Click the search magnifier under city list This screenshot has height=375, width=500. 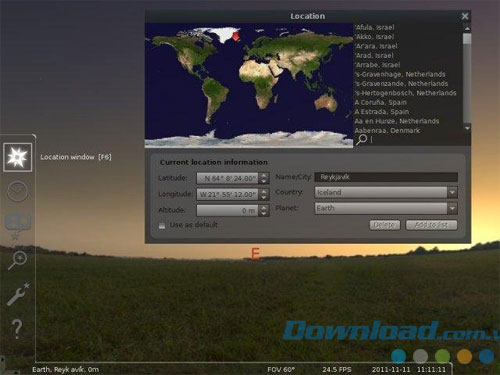(361, 139)
